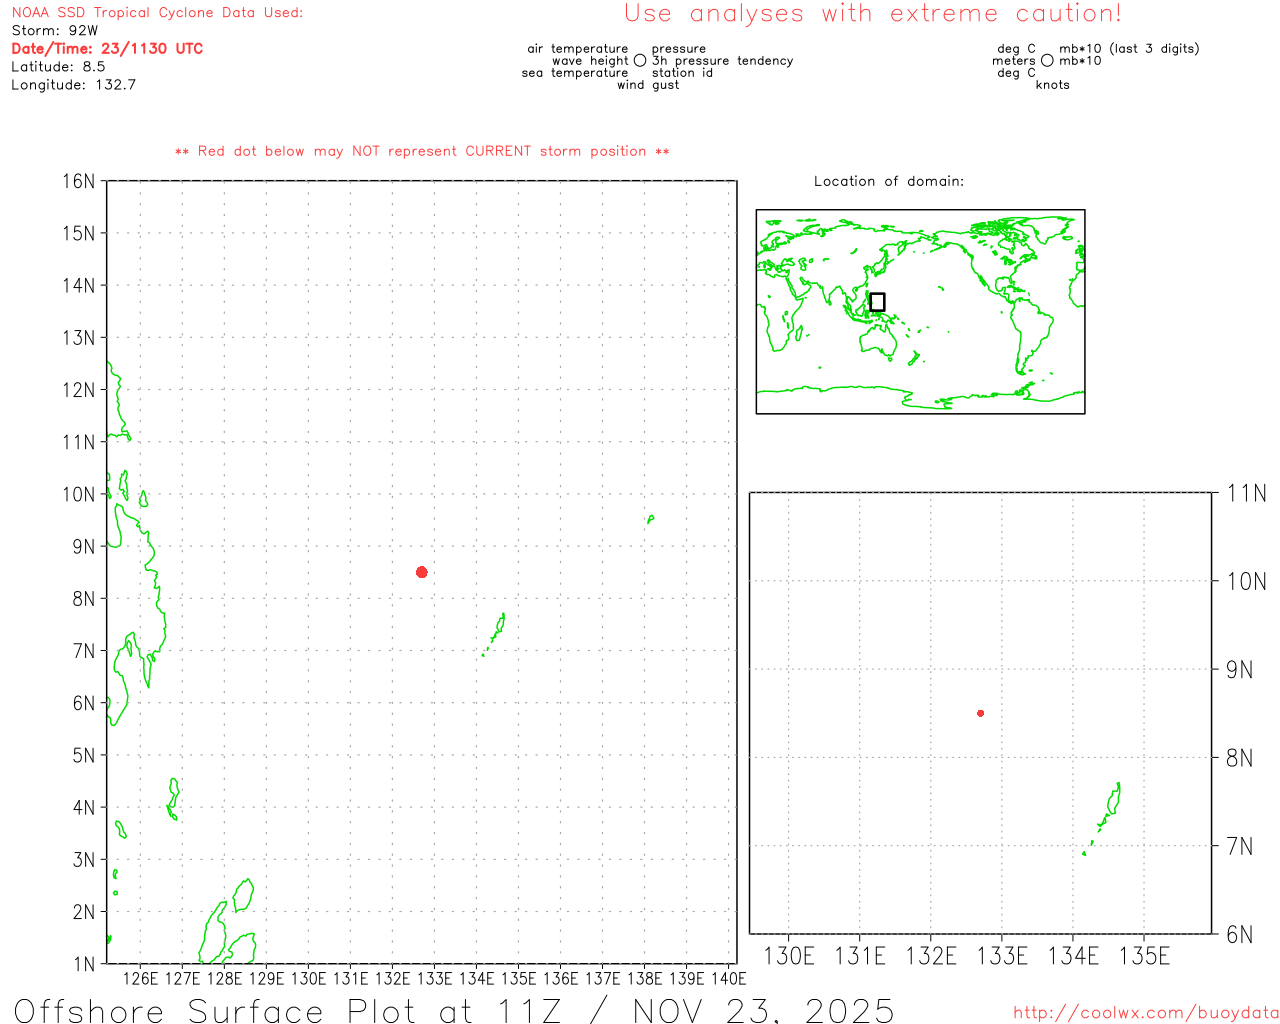1280x1024 pixels.
Task: Open the coolwx.com/buoydata link
Action: [1146, 1013]
